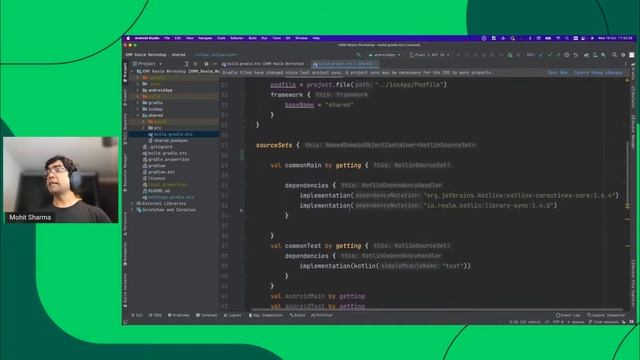Expand External Libraries node
Image resolution: width=640 pixels, height=360 pixels.
click(132, 203)
